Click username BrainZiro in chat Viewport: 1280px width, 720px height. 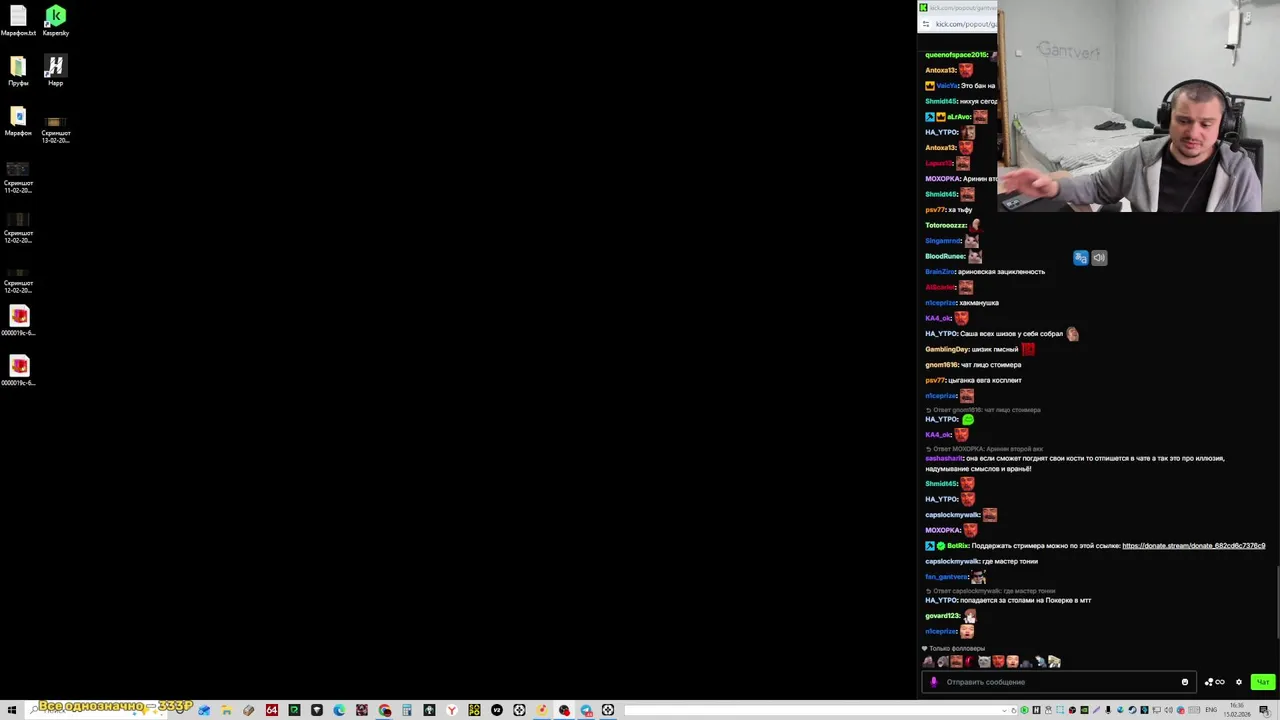click(x=940, y=272)
